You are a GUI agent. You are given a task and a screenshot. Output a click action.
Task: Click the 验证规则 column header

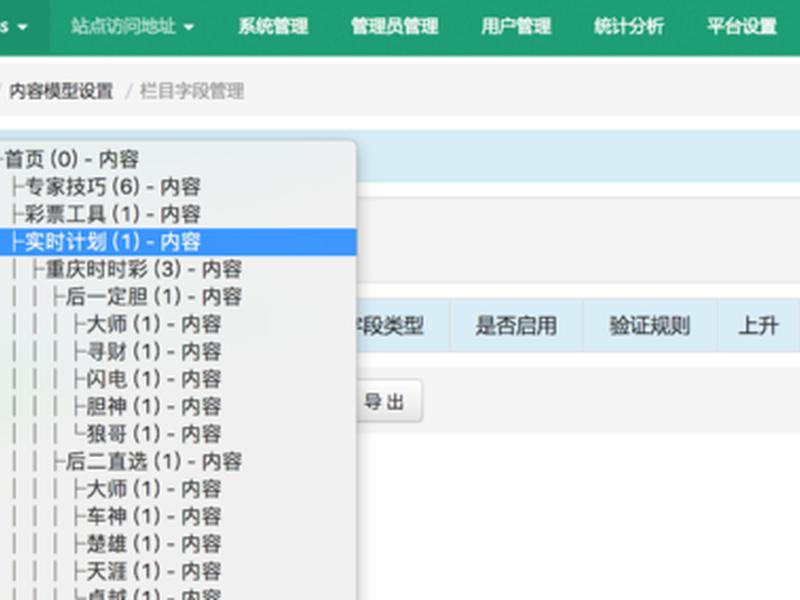[650, 326]
